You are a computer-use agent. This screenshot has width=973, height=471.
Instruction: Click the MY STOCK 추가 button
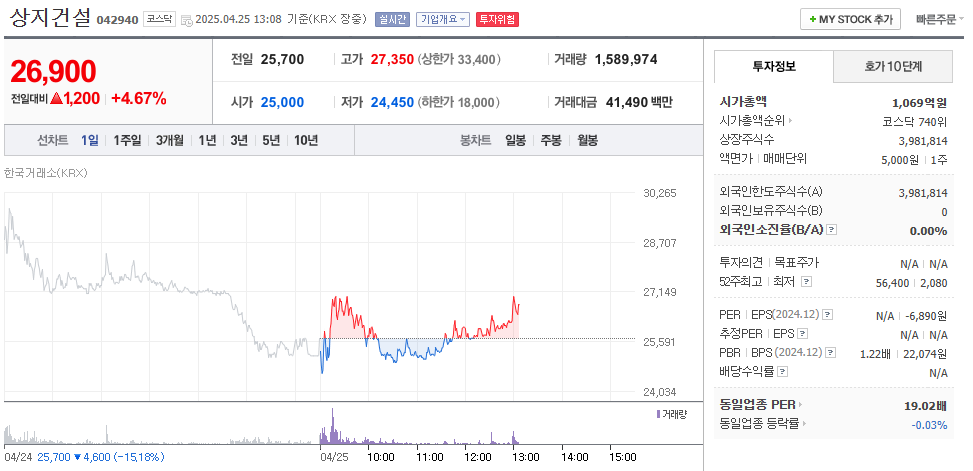(850, 19)
